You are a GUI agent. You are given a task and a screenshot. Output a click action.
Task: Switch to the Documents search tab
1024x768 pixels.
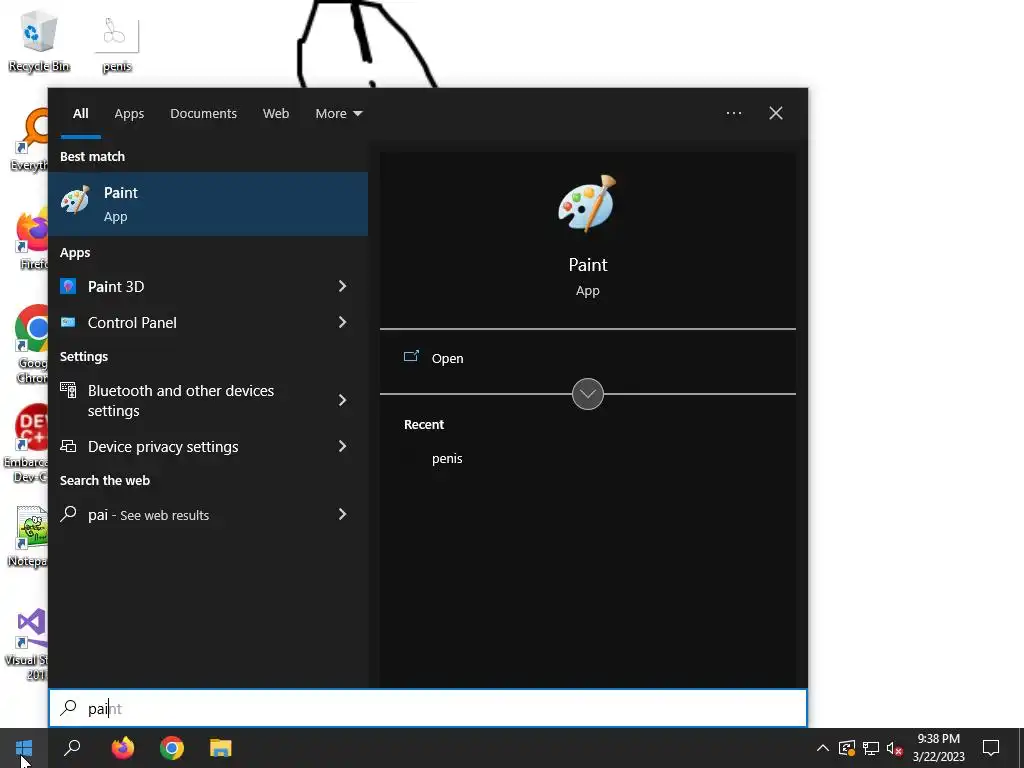203,114
